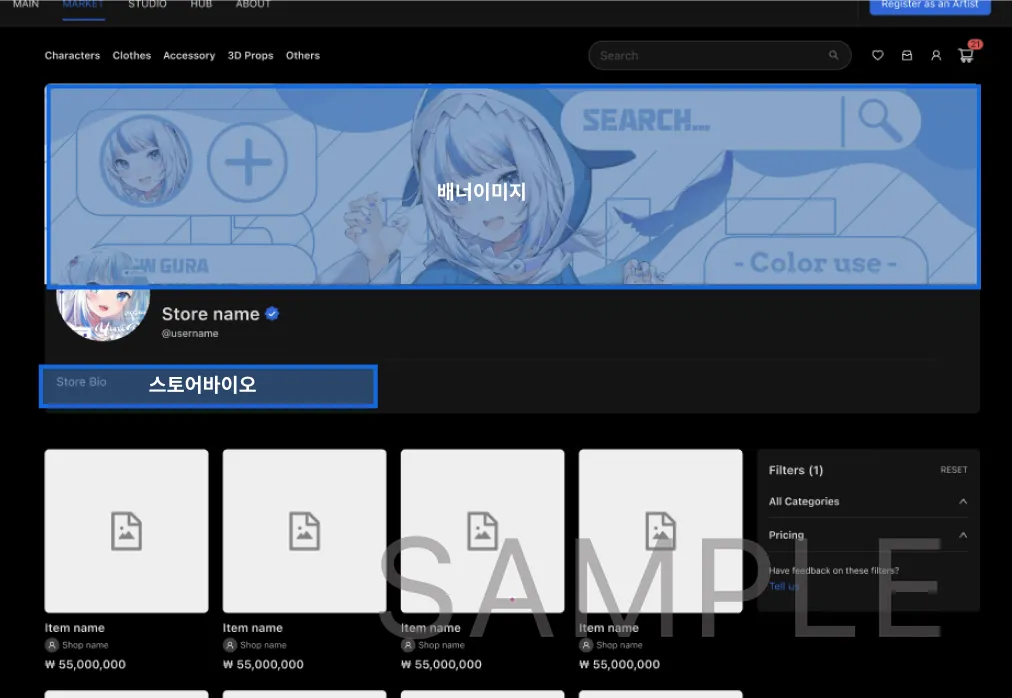Viewport: 1012px width, 698px height.
Task: Click the third item card image
Action: coord(483,531)
